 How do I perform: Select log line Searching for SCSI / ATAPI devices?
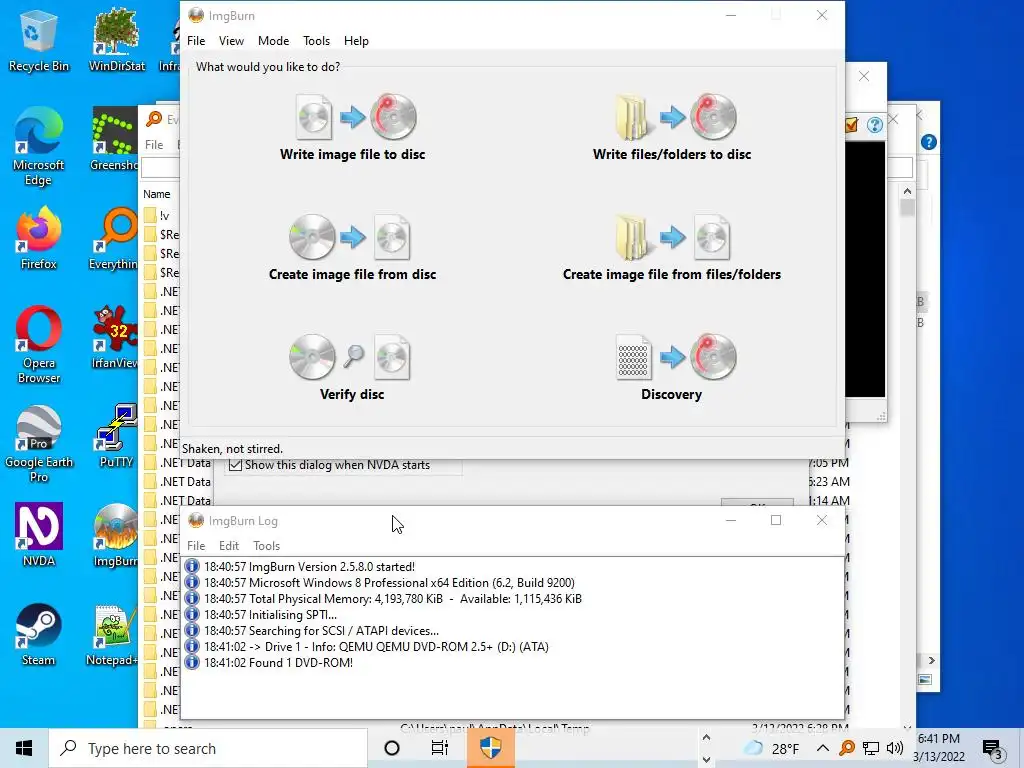321,631
